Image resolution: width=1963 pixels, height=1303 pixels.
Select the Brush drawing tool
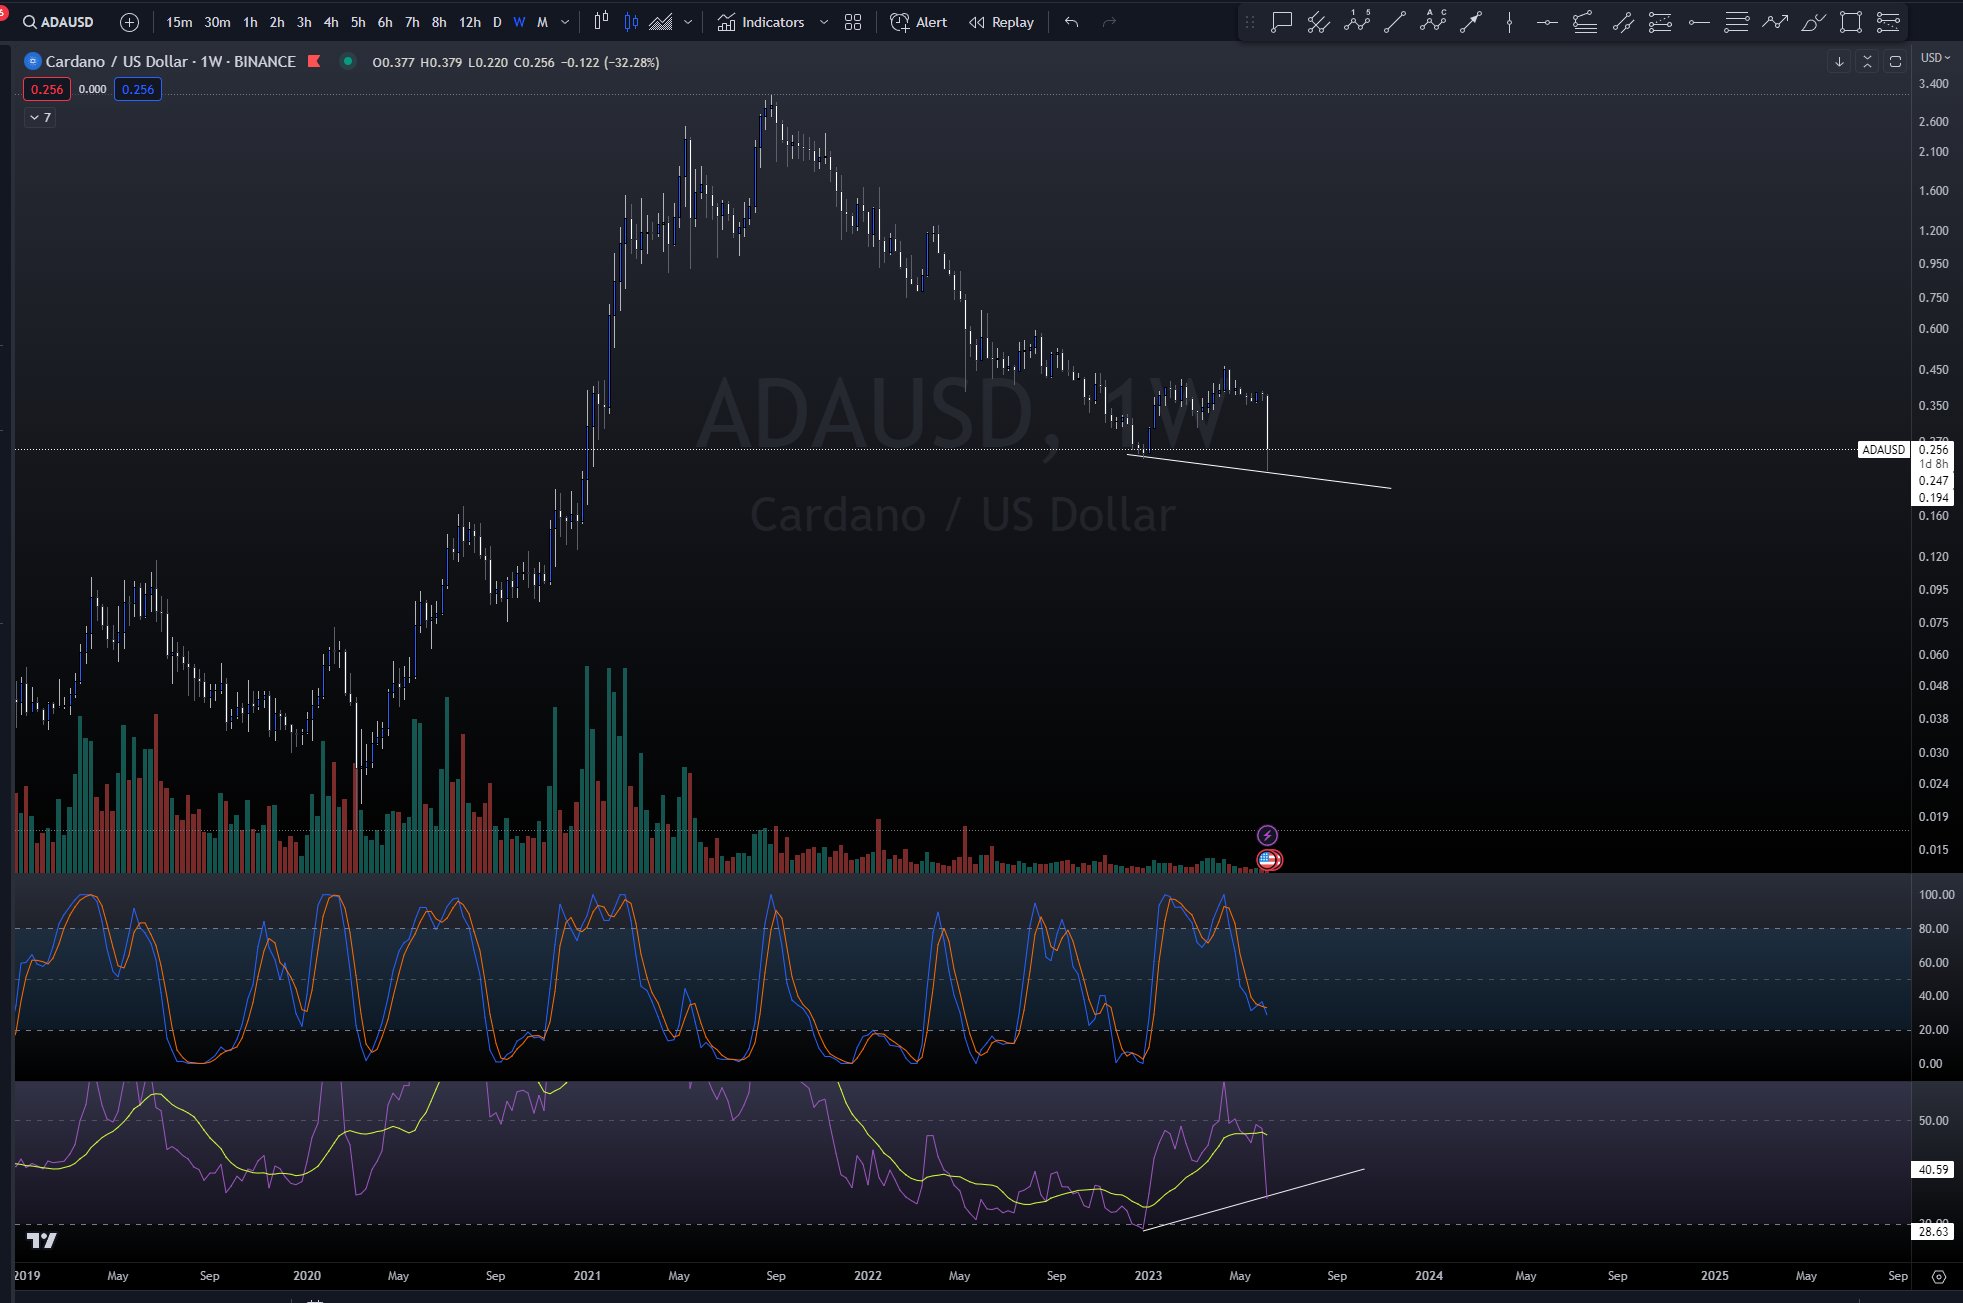click(1813, 22)
